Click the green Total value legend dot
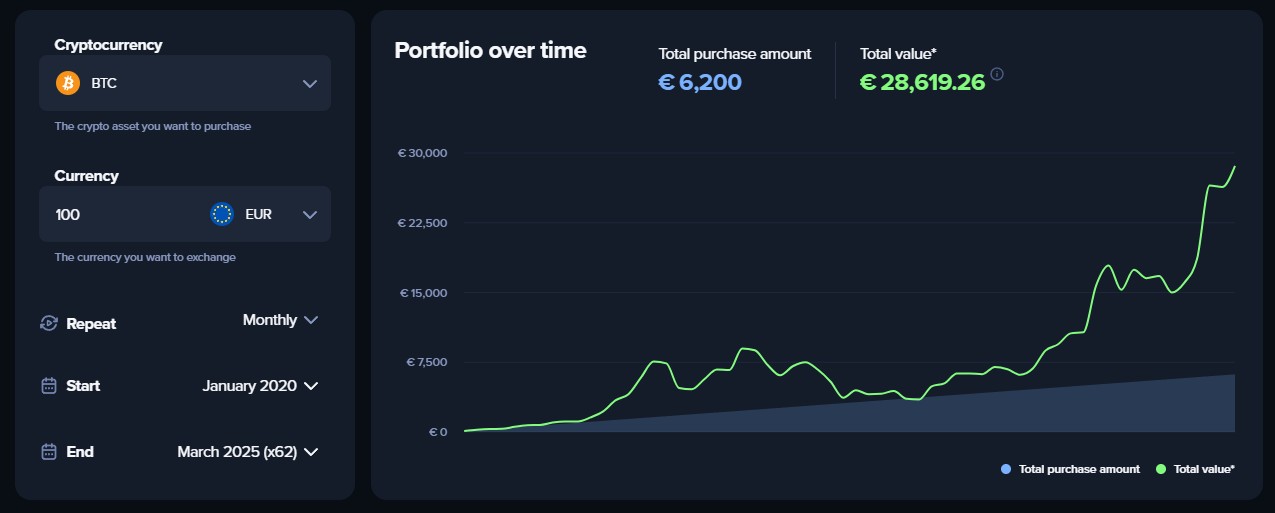1275x513 pixels. pos(1161,469)
